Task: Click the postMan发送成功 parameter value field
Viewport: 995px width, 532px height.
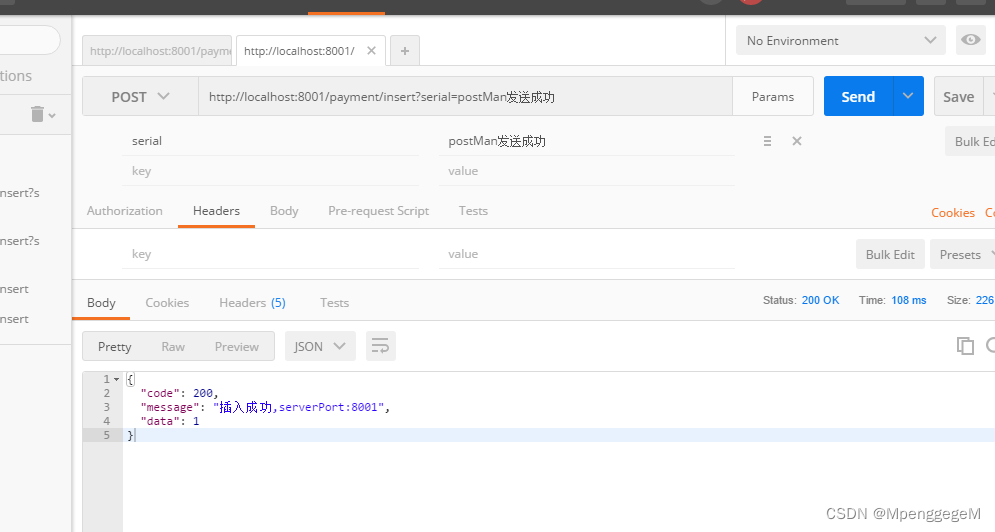Action: (x=586, y=141)
